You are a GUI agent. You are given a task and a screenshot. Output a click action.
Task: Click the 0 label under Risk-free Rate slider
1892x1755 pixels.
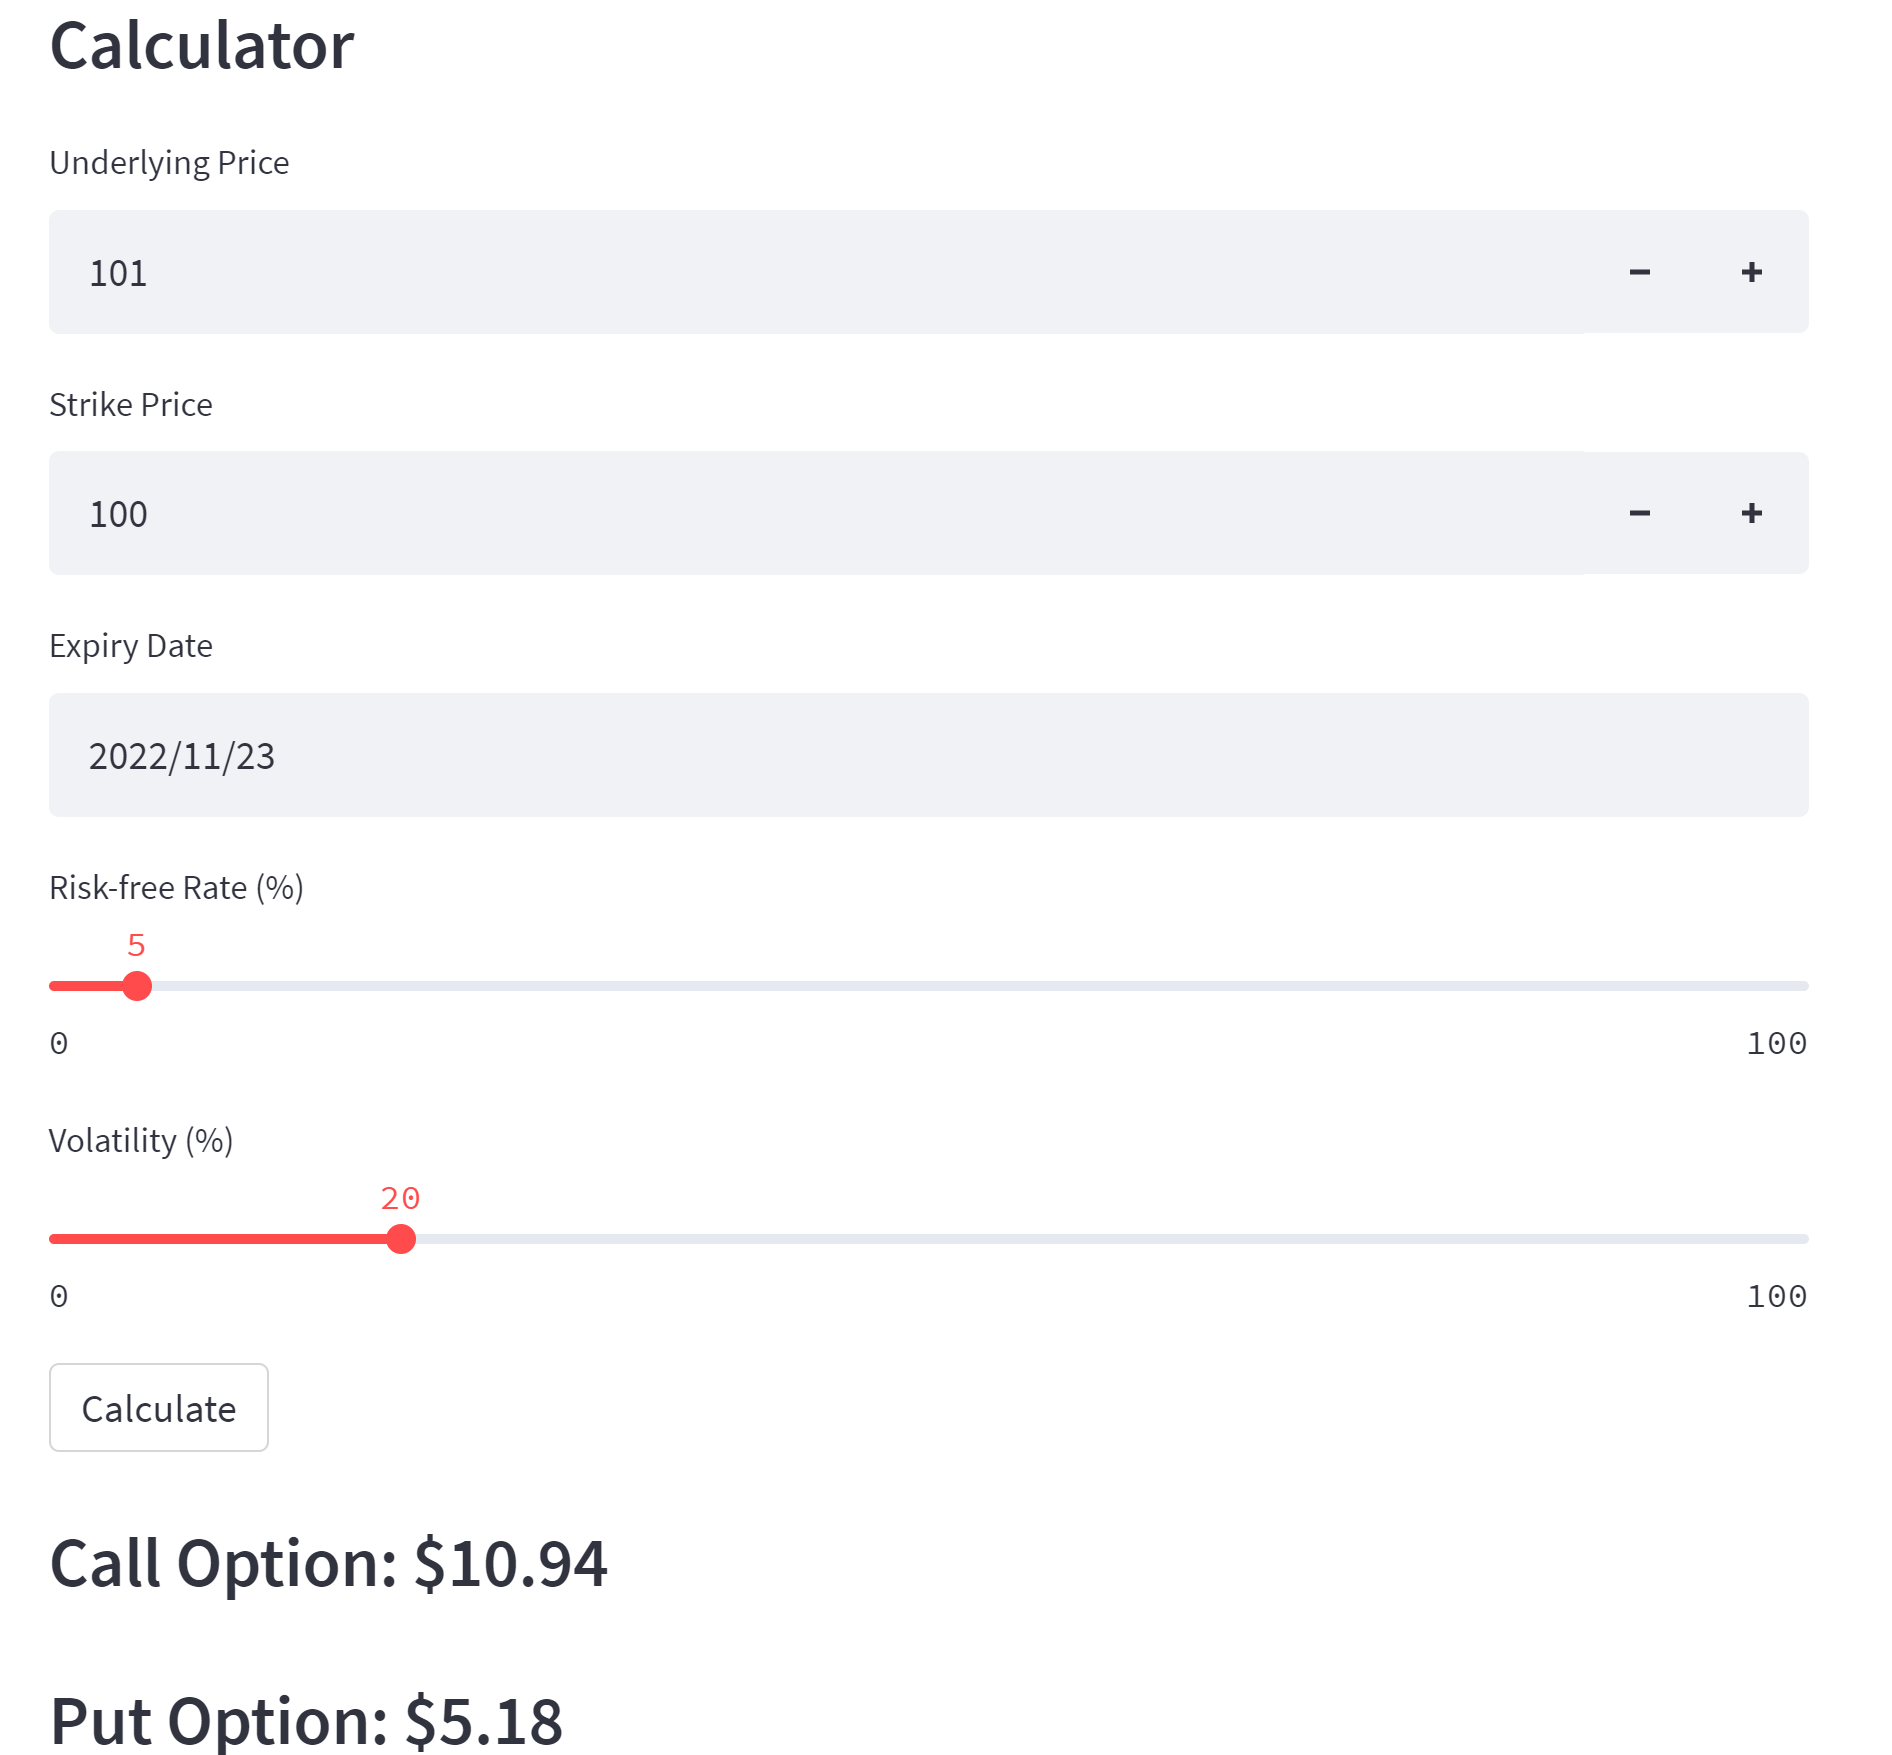58,1043
